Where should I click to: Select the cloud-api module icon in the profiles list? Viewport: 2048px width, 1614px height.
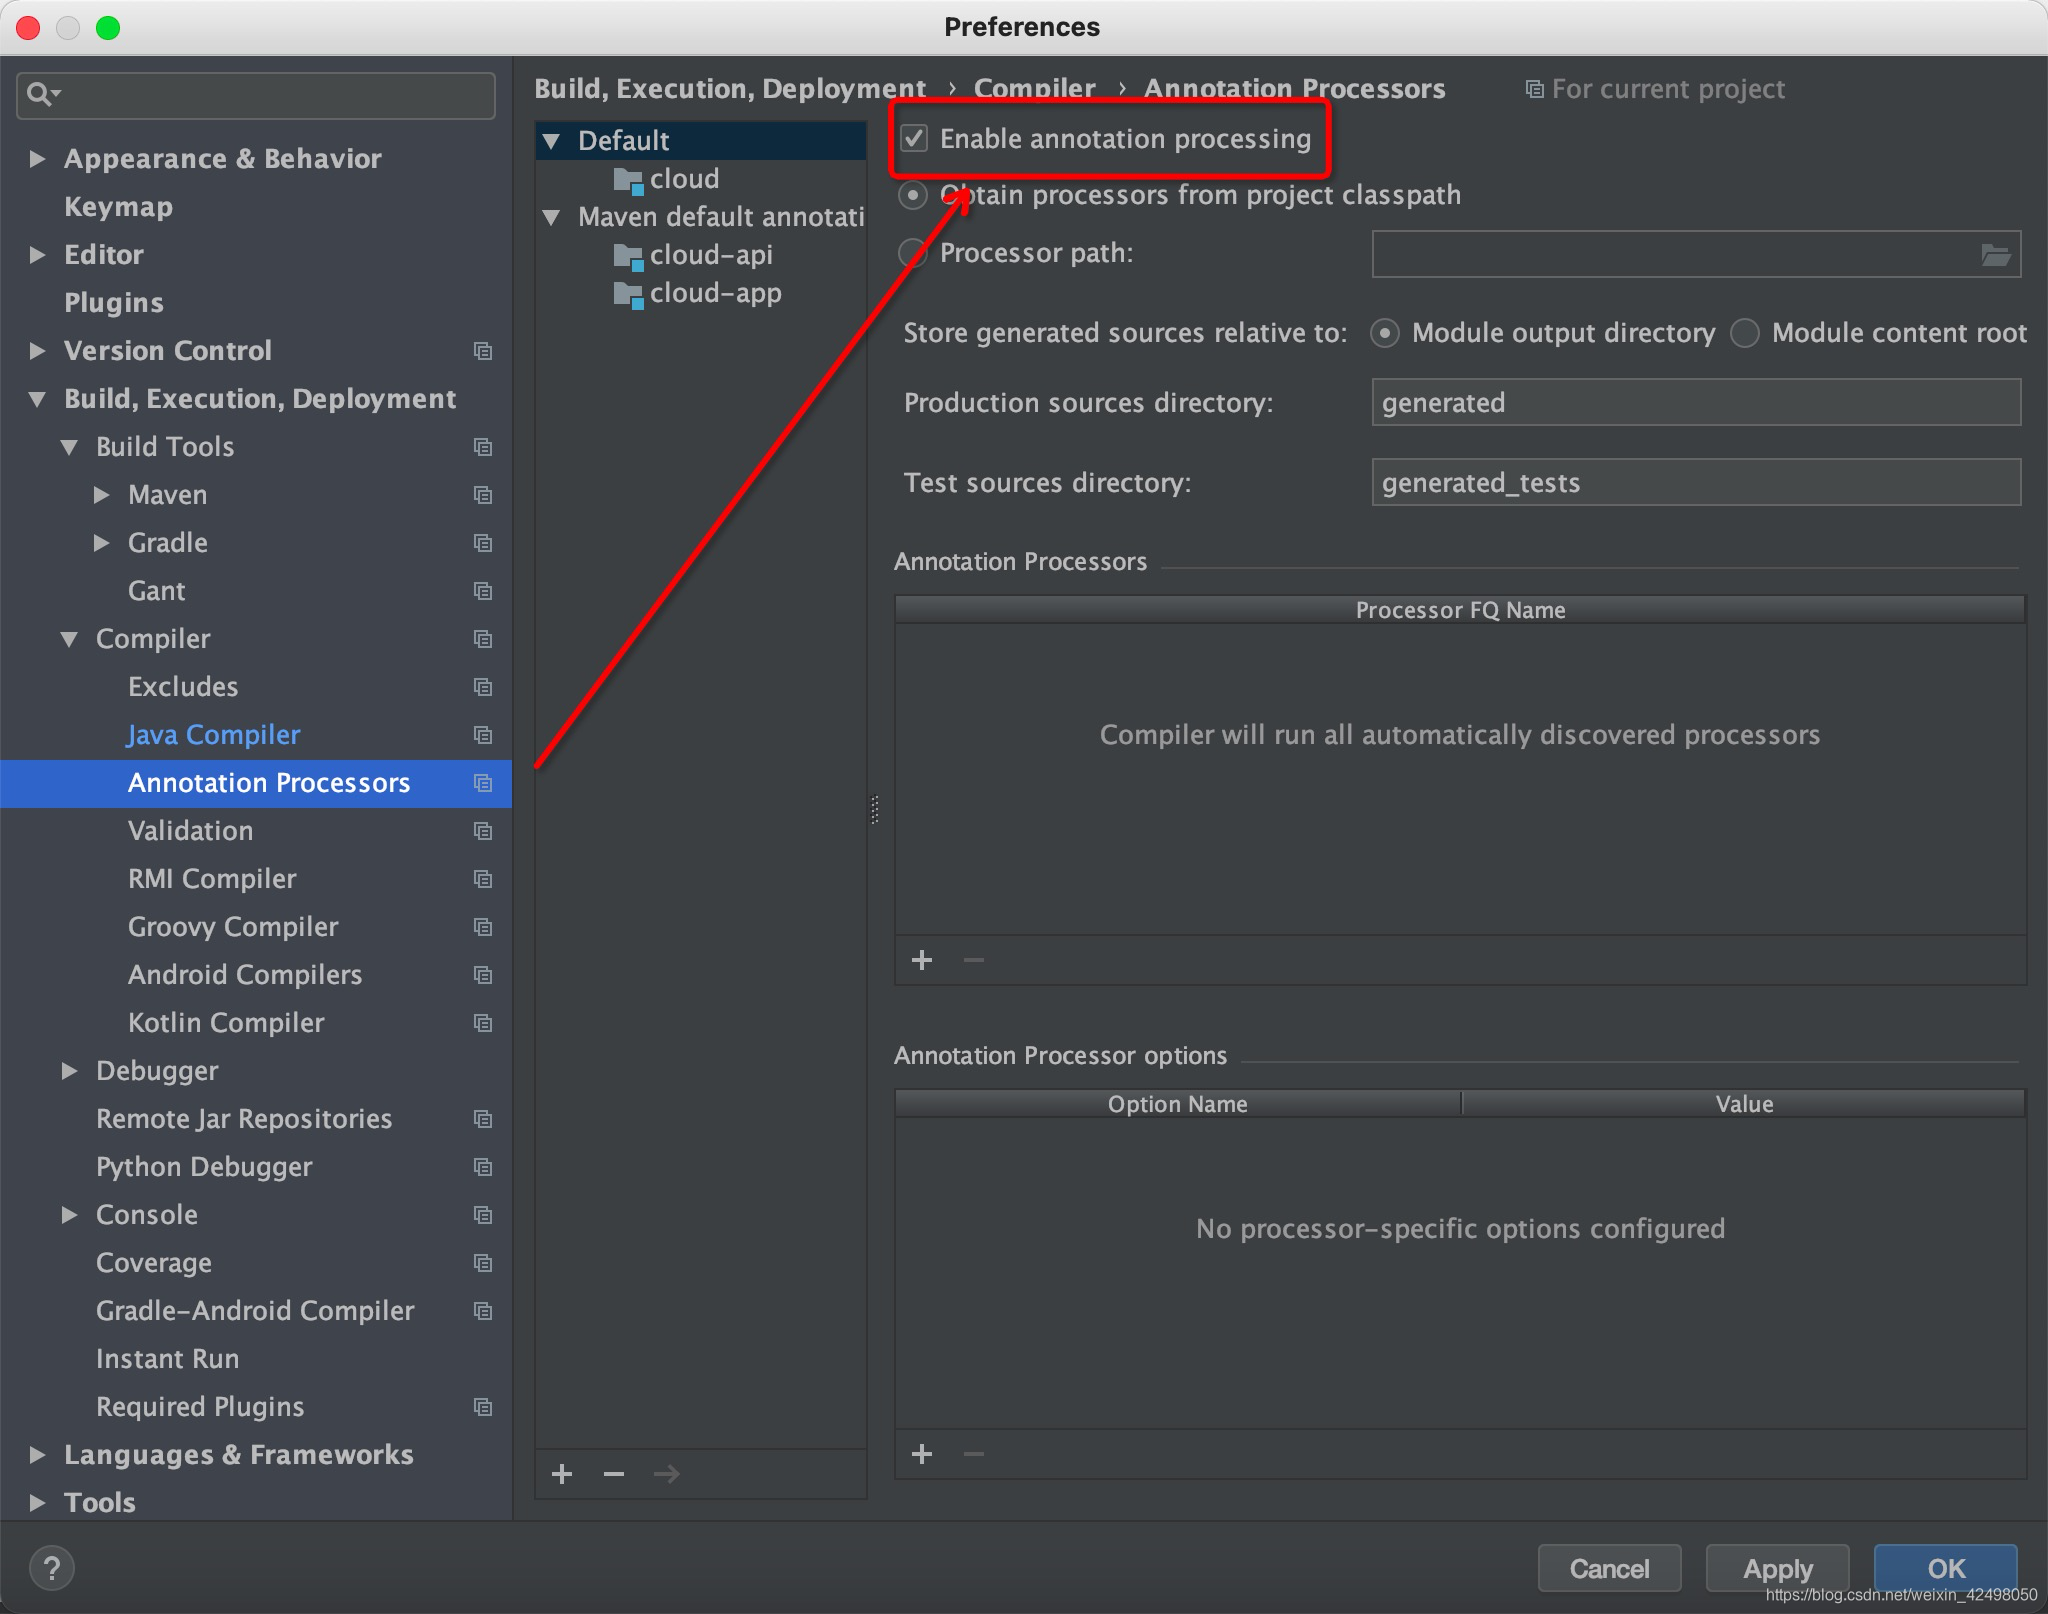(x=628, y=256)
